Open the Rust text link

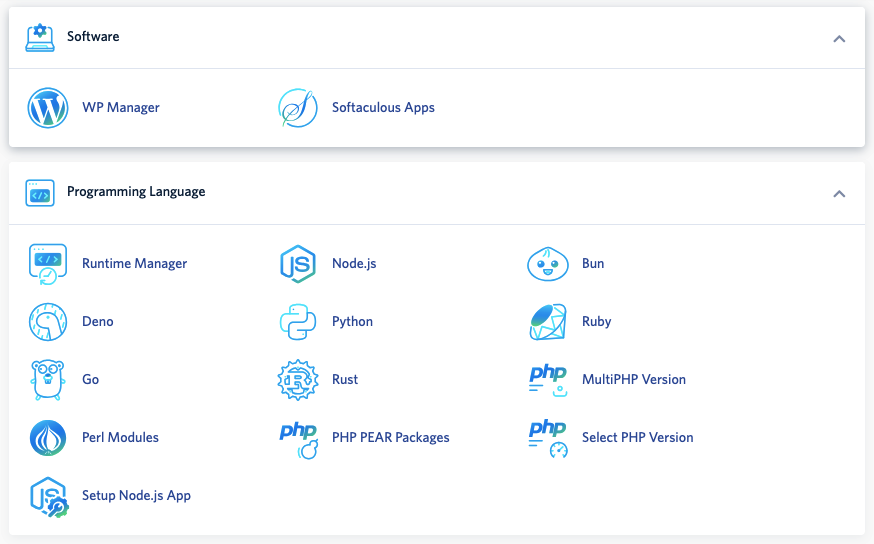[x=345, y=380]
